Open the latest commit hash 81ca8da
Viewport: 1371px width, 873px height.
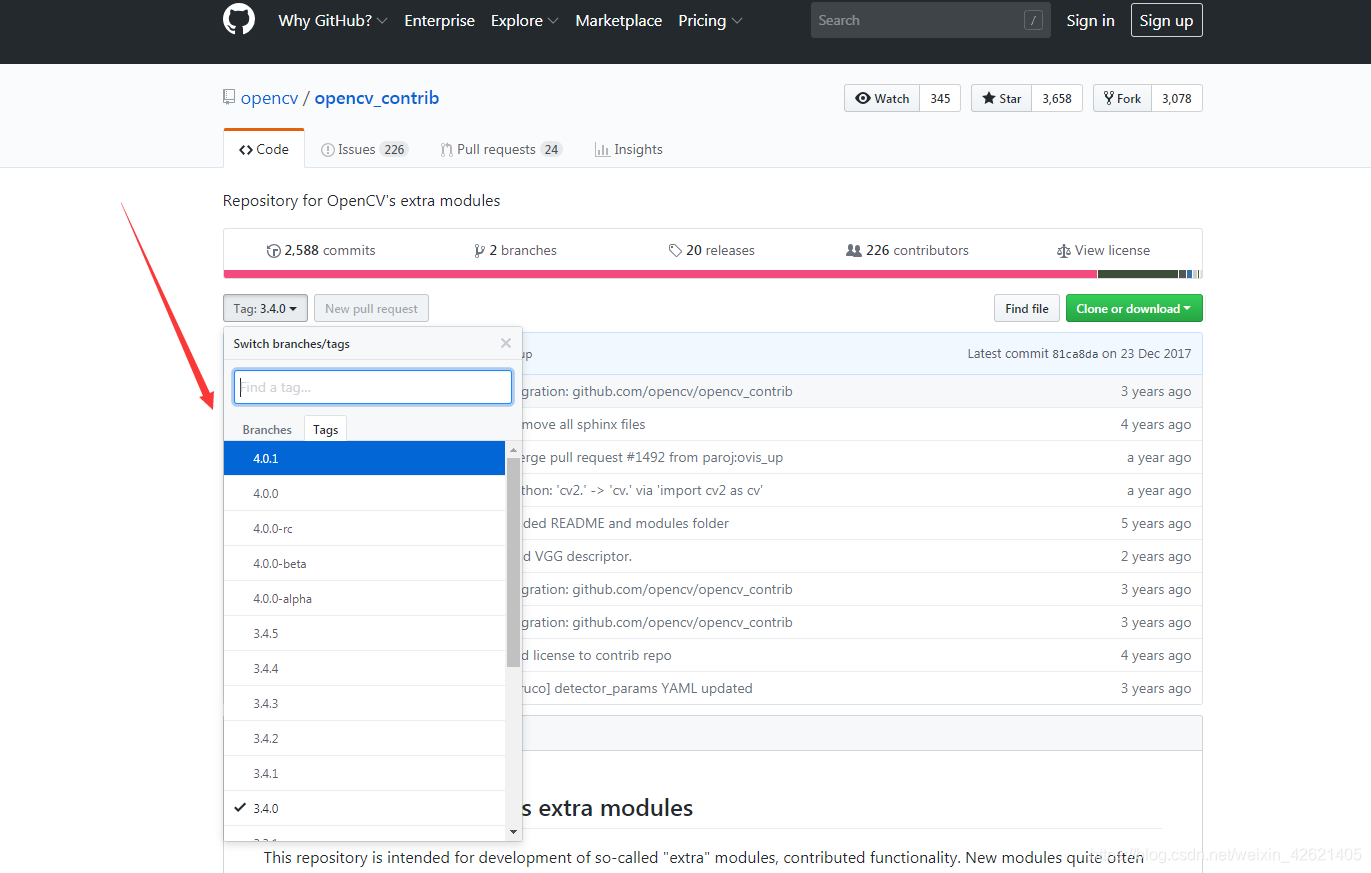point(1075,354)
